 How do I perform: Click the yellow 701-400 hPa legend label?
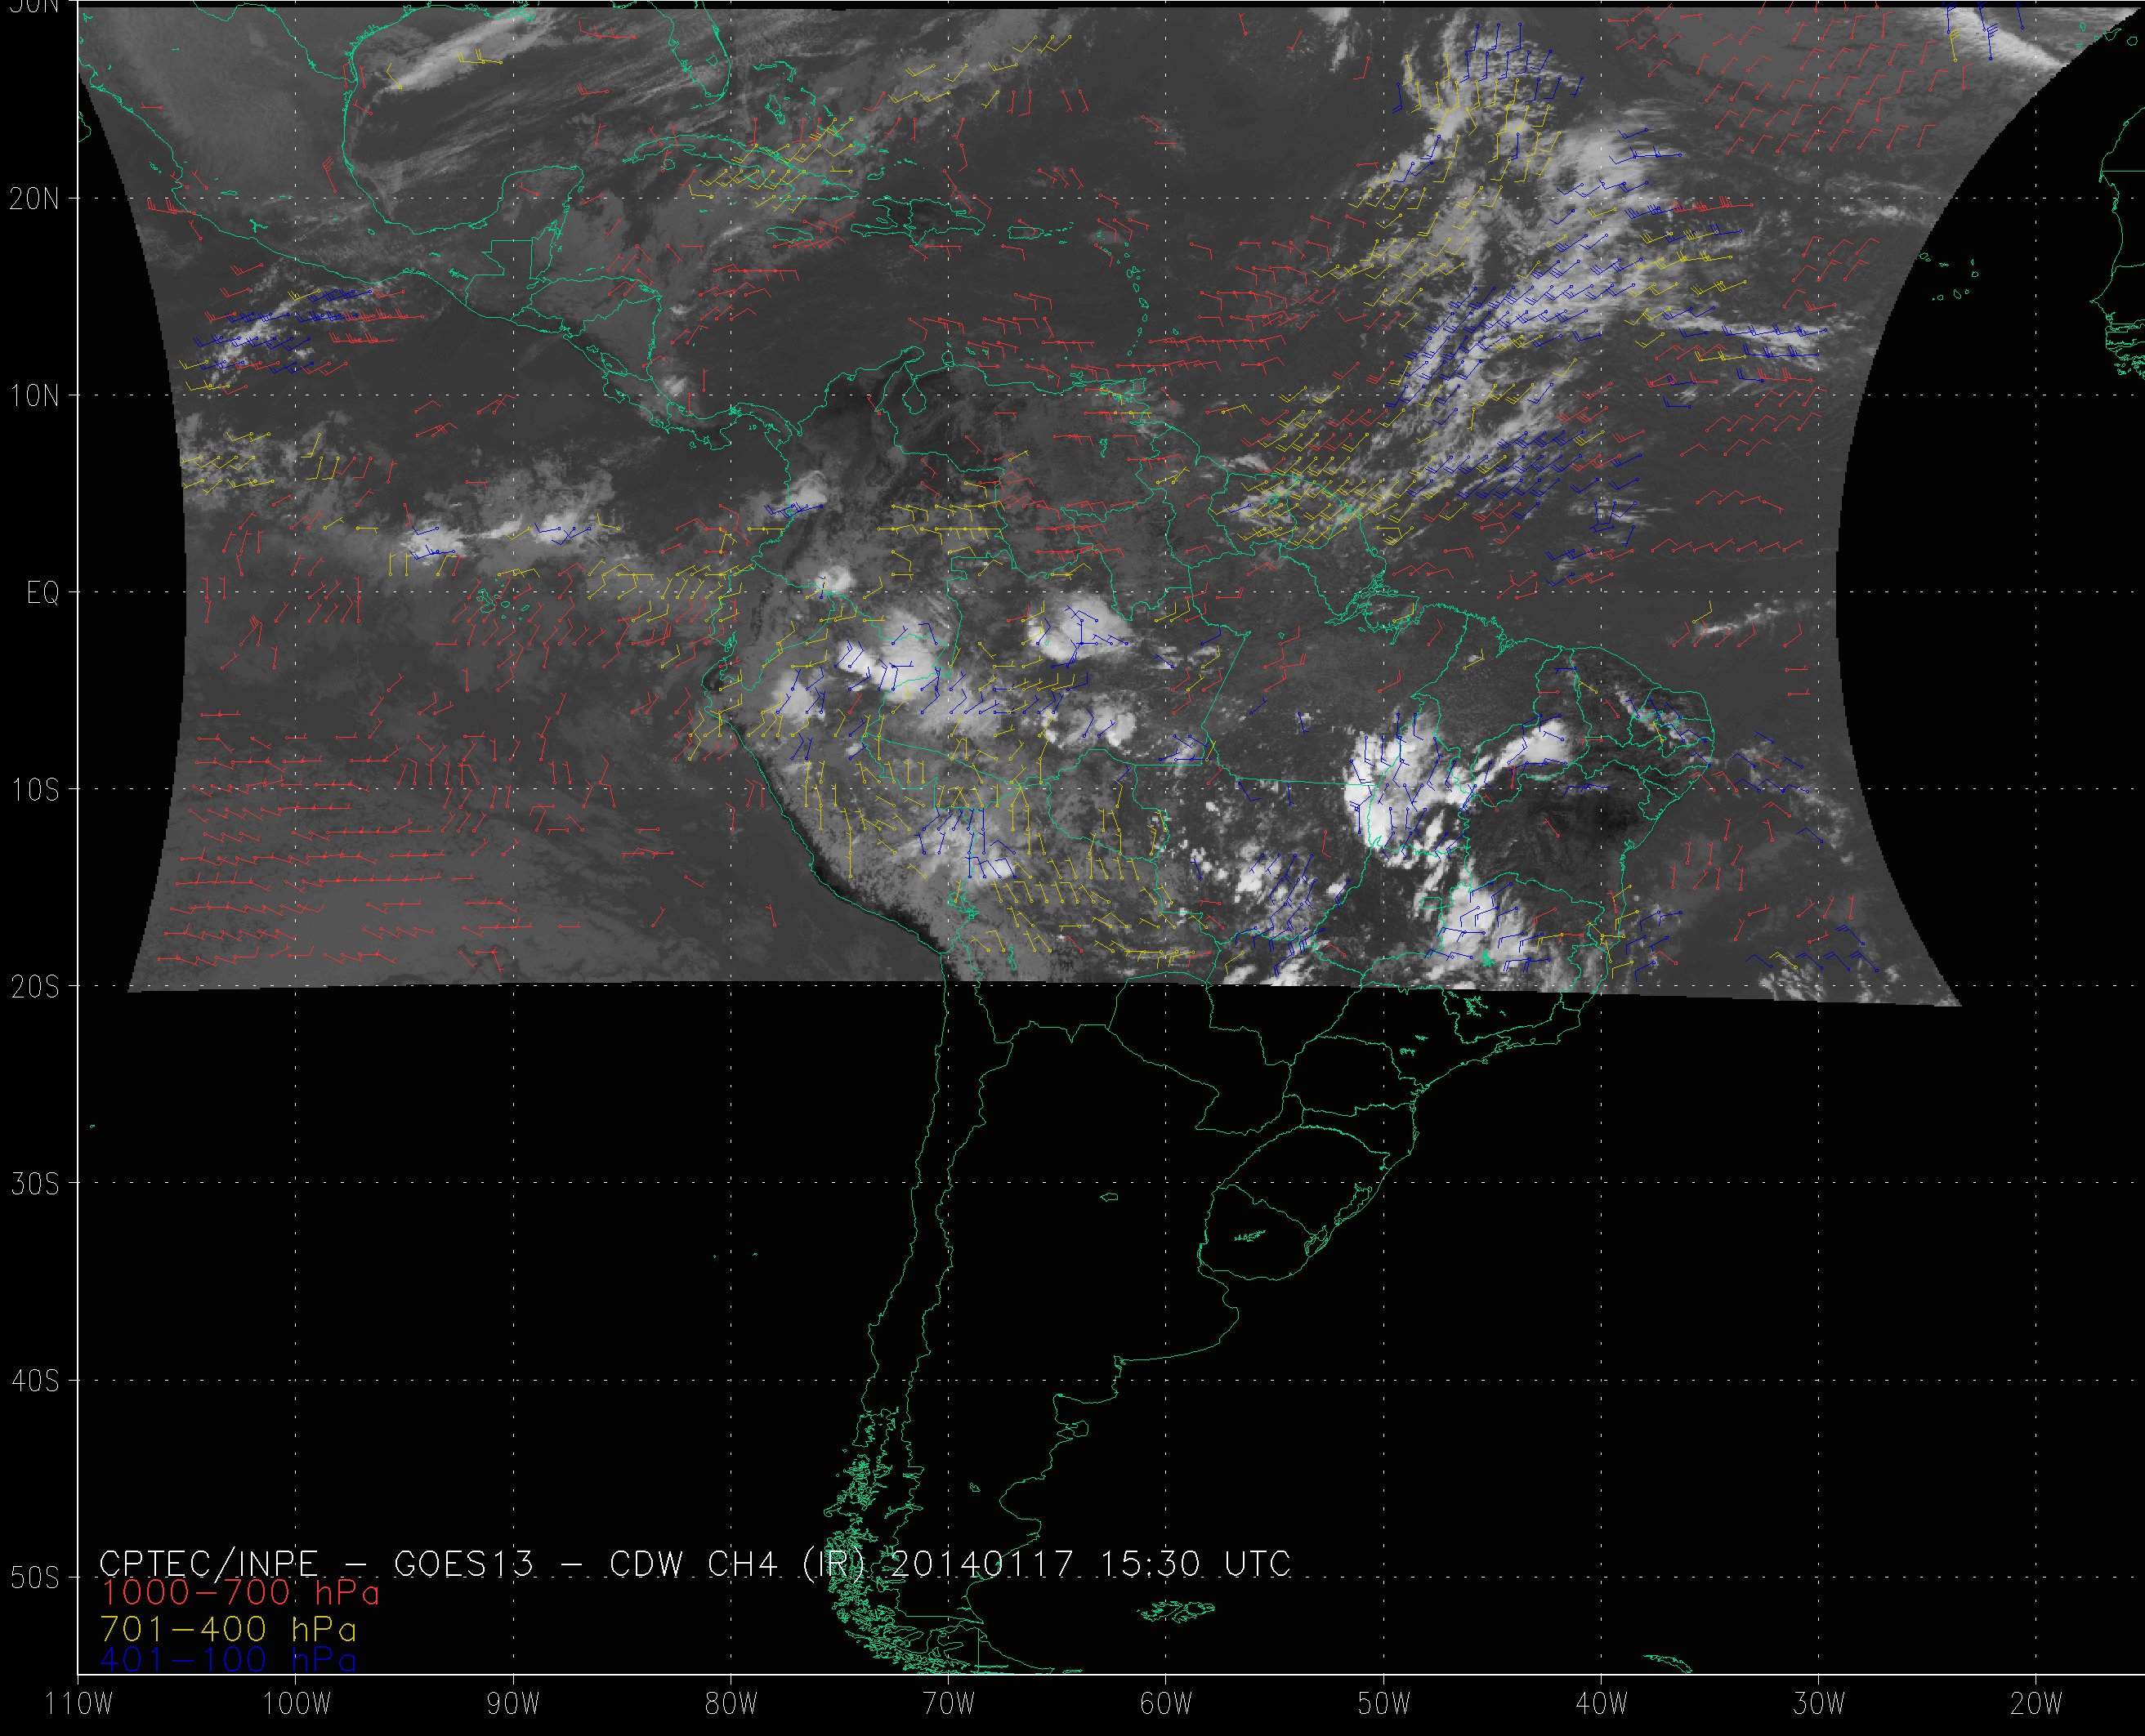[x=228, y=1628]
